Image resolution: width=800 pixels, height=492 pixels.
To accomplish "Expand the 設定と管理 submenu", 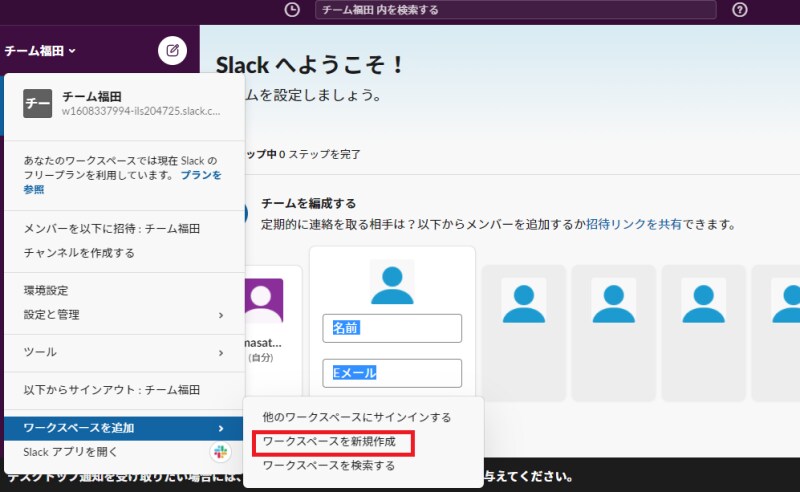I will pyautogui.click(x=123, y=315).
